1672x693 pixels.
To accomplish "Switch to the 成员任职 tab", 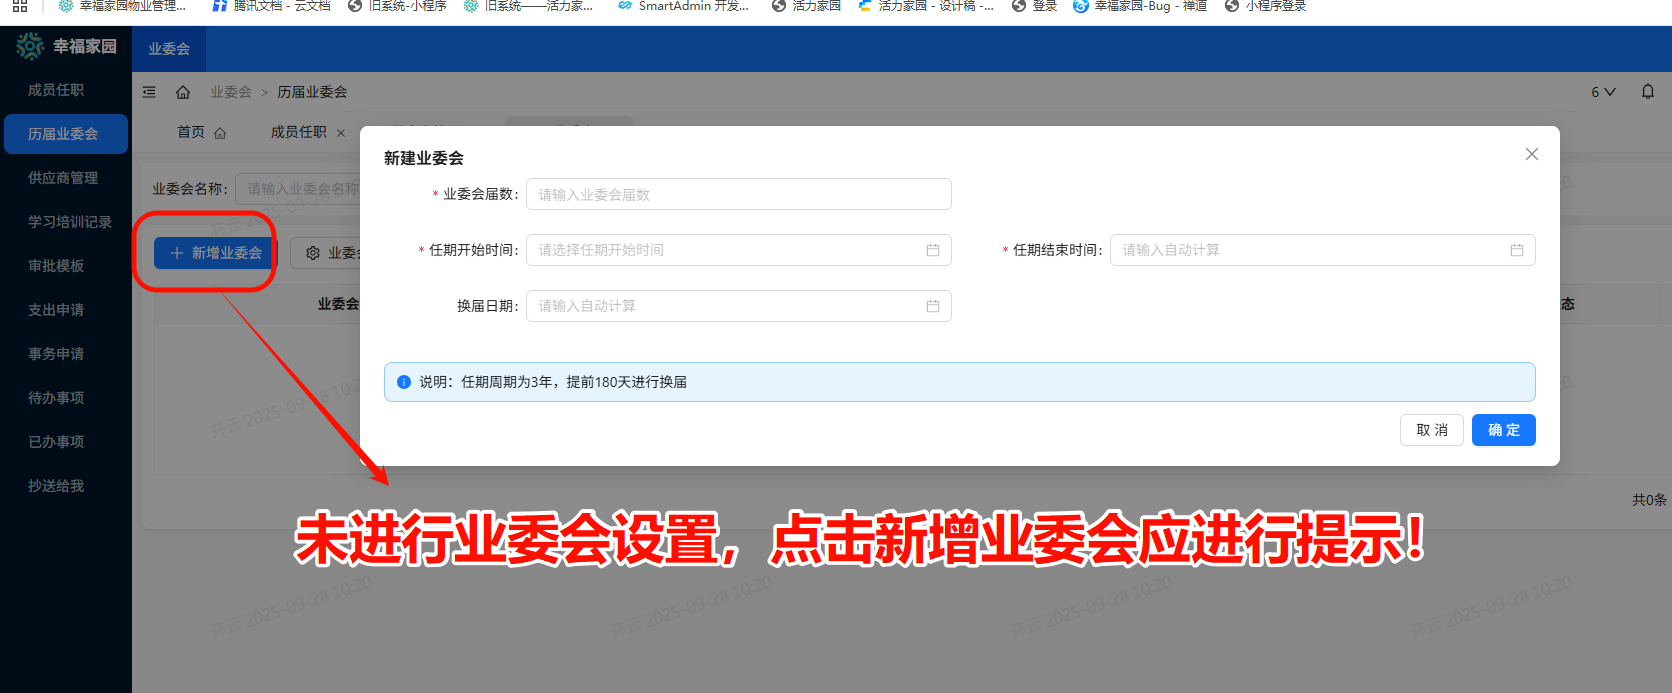I will [298, 132].
